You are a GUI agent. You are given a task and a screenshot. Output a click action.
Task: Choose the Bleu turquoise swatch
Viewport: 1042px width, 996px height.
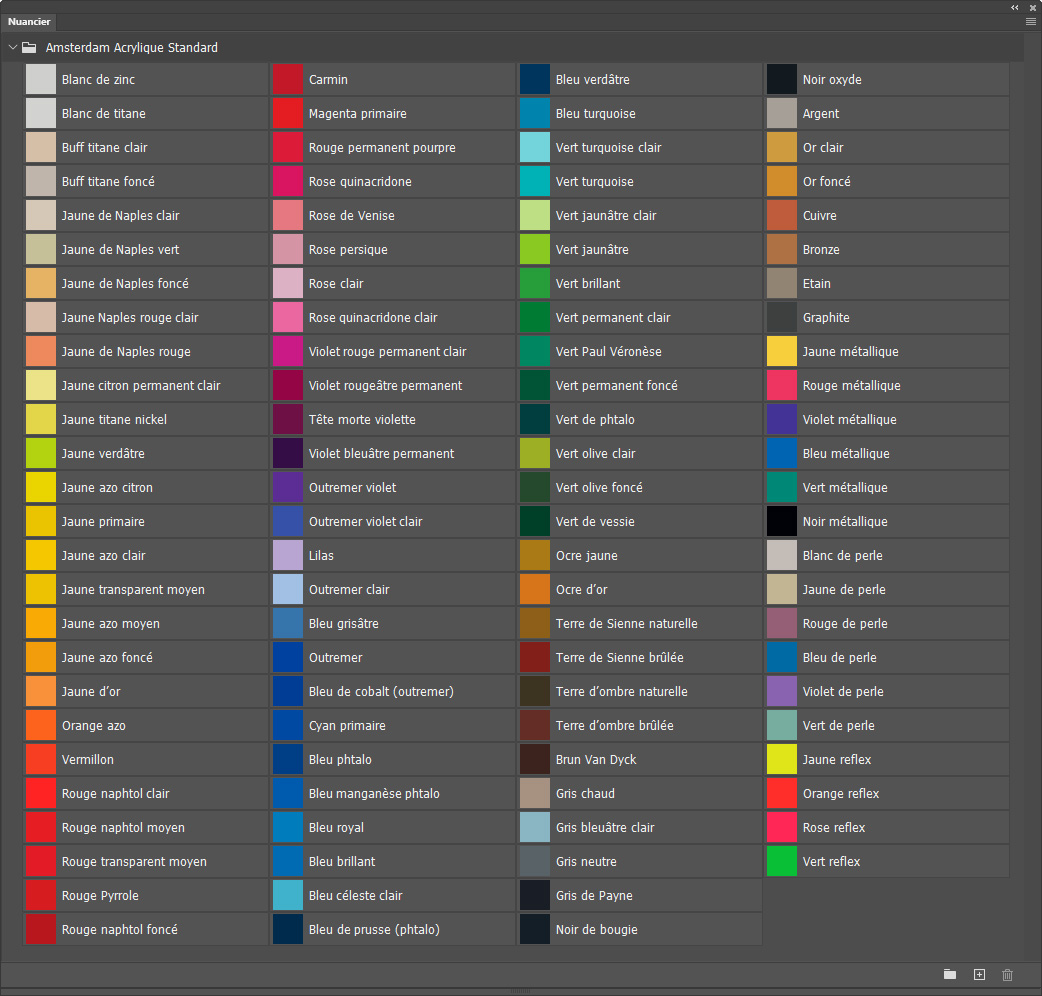tap(535, 114)
